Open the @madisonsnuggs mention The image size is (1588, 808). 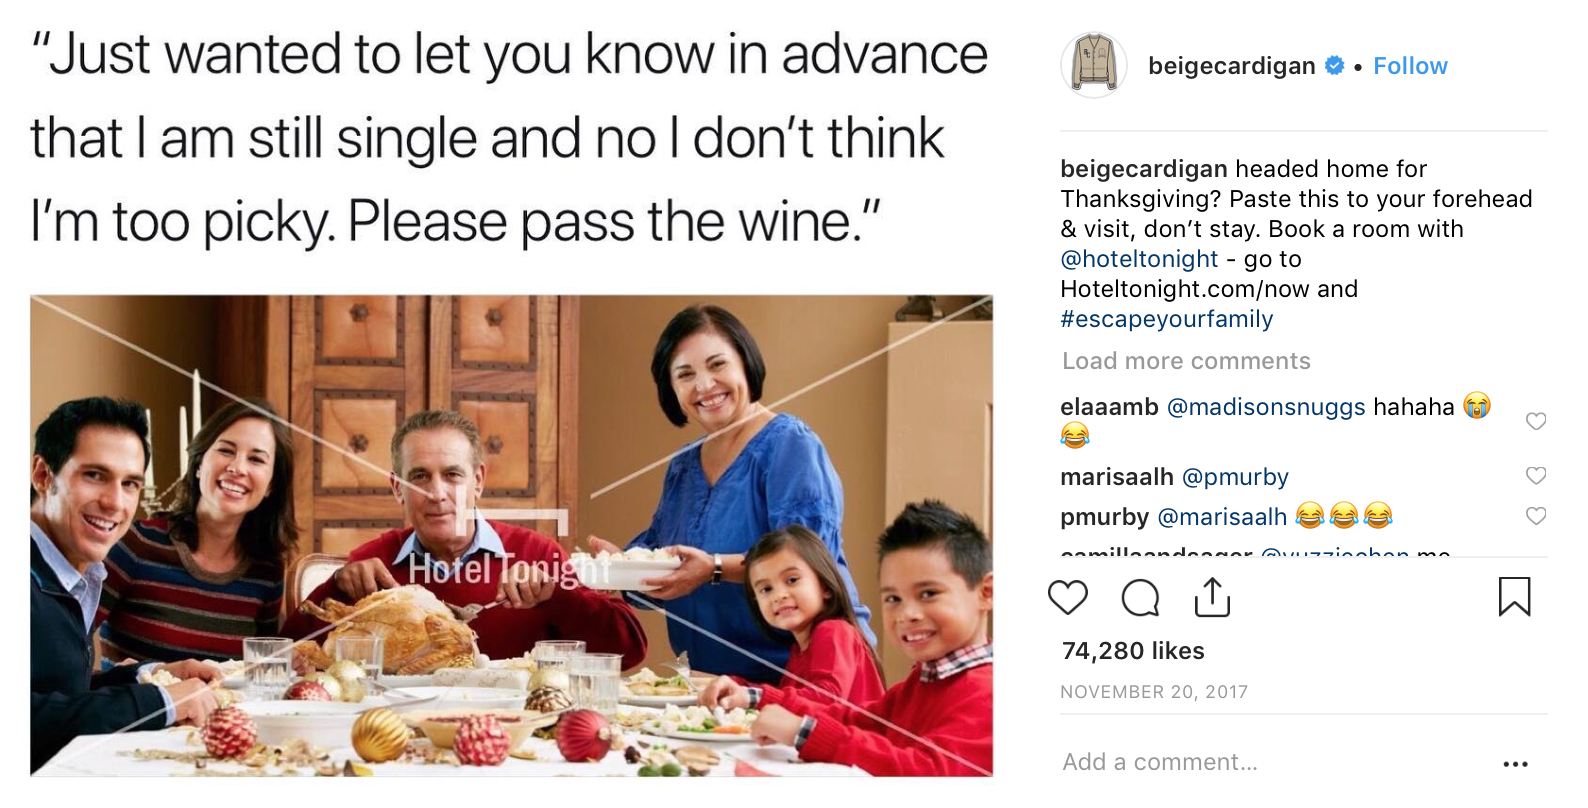point(1266,407)
